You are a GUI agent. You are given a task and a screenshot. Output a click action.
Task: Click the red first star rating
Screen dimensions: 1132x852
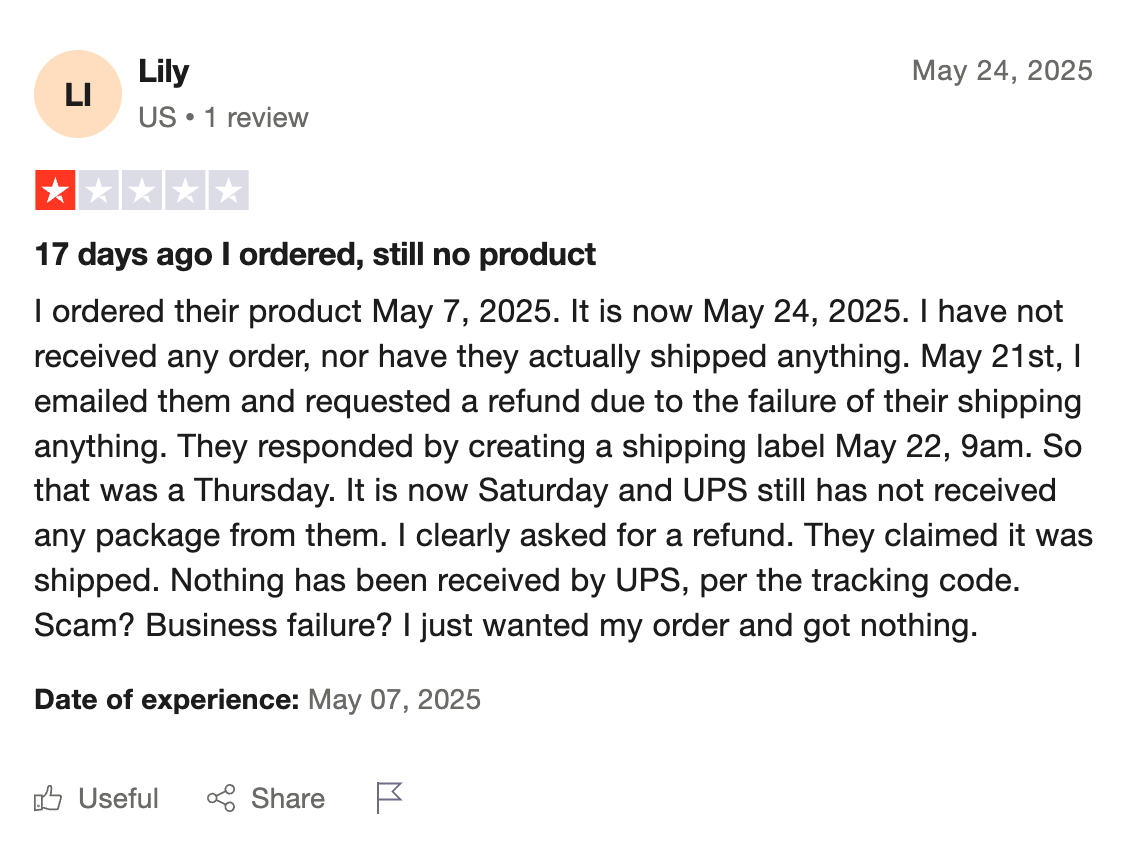pos(55,190)
